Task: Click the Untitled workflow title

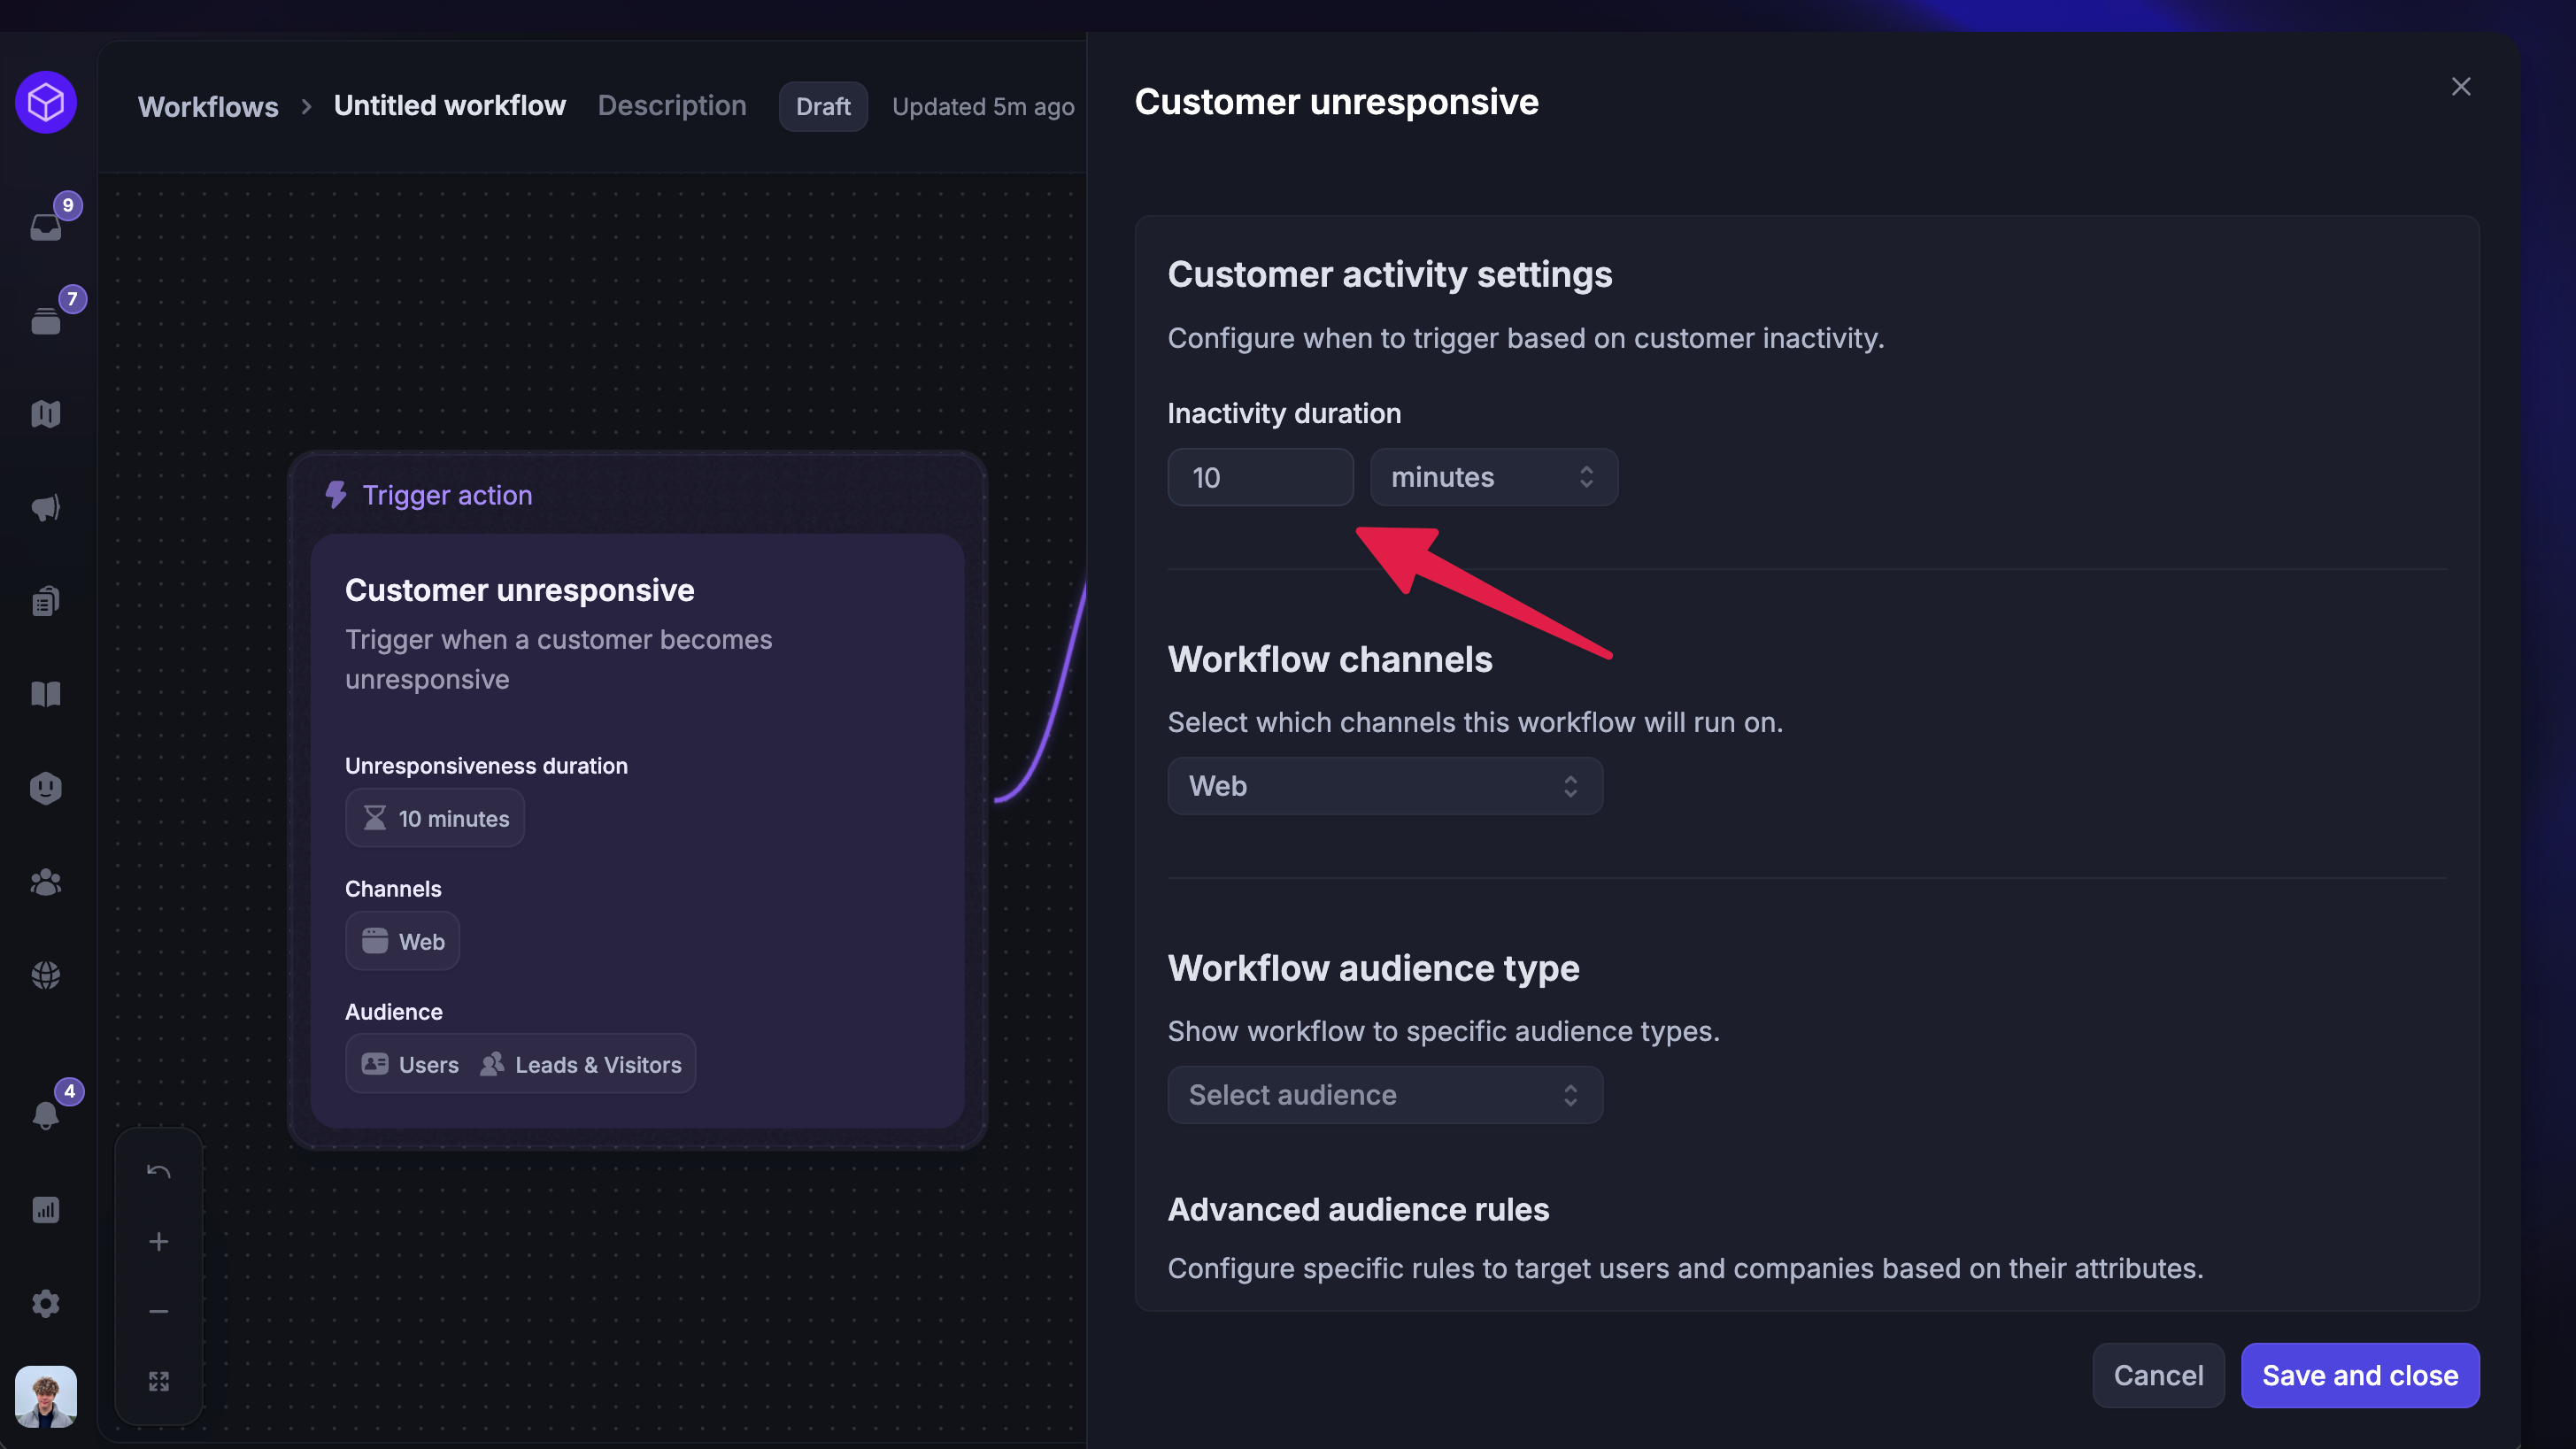Action: click(x=449, y=106)
